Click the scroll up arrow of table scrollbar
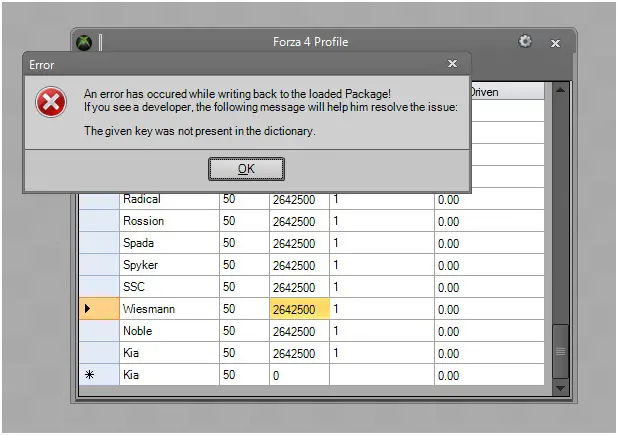This screenshot has width=618, height=435. point(560,90)
